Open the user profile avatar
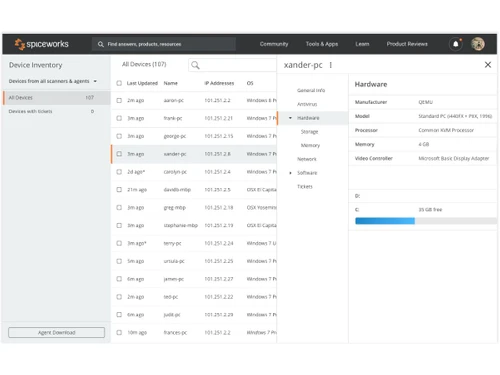The width and height of the screenshot is (500, 375). [x=478, y=44]
